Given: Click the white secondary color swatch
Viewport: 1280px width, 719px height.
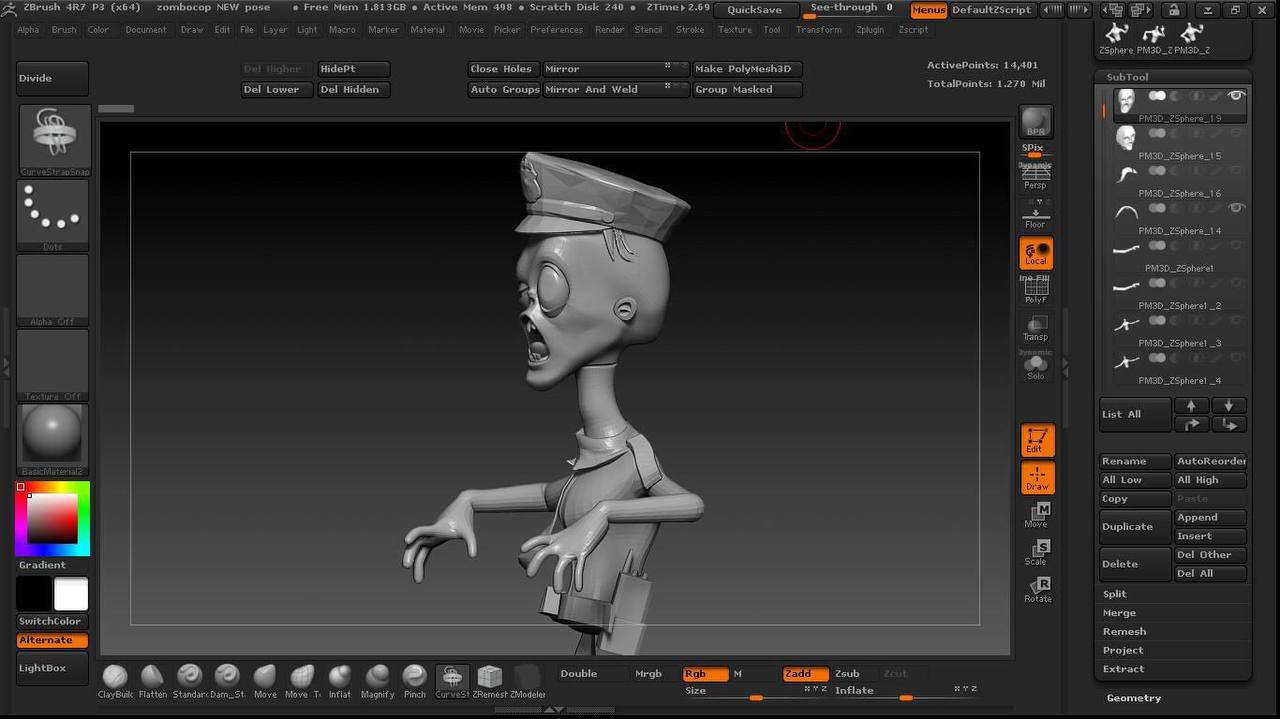Looking at the screenshot, I should tap(71, 594).
